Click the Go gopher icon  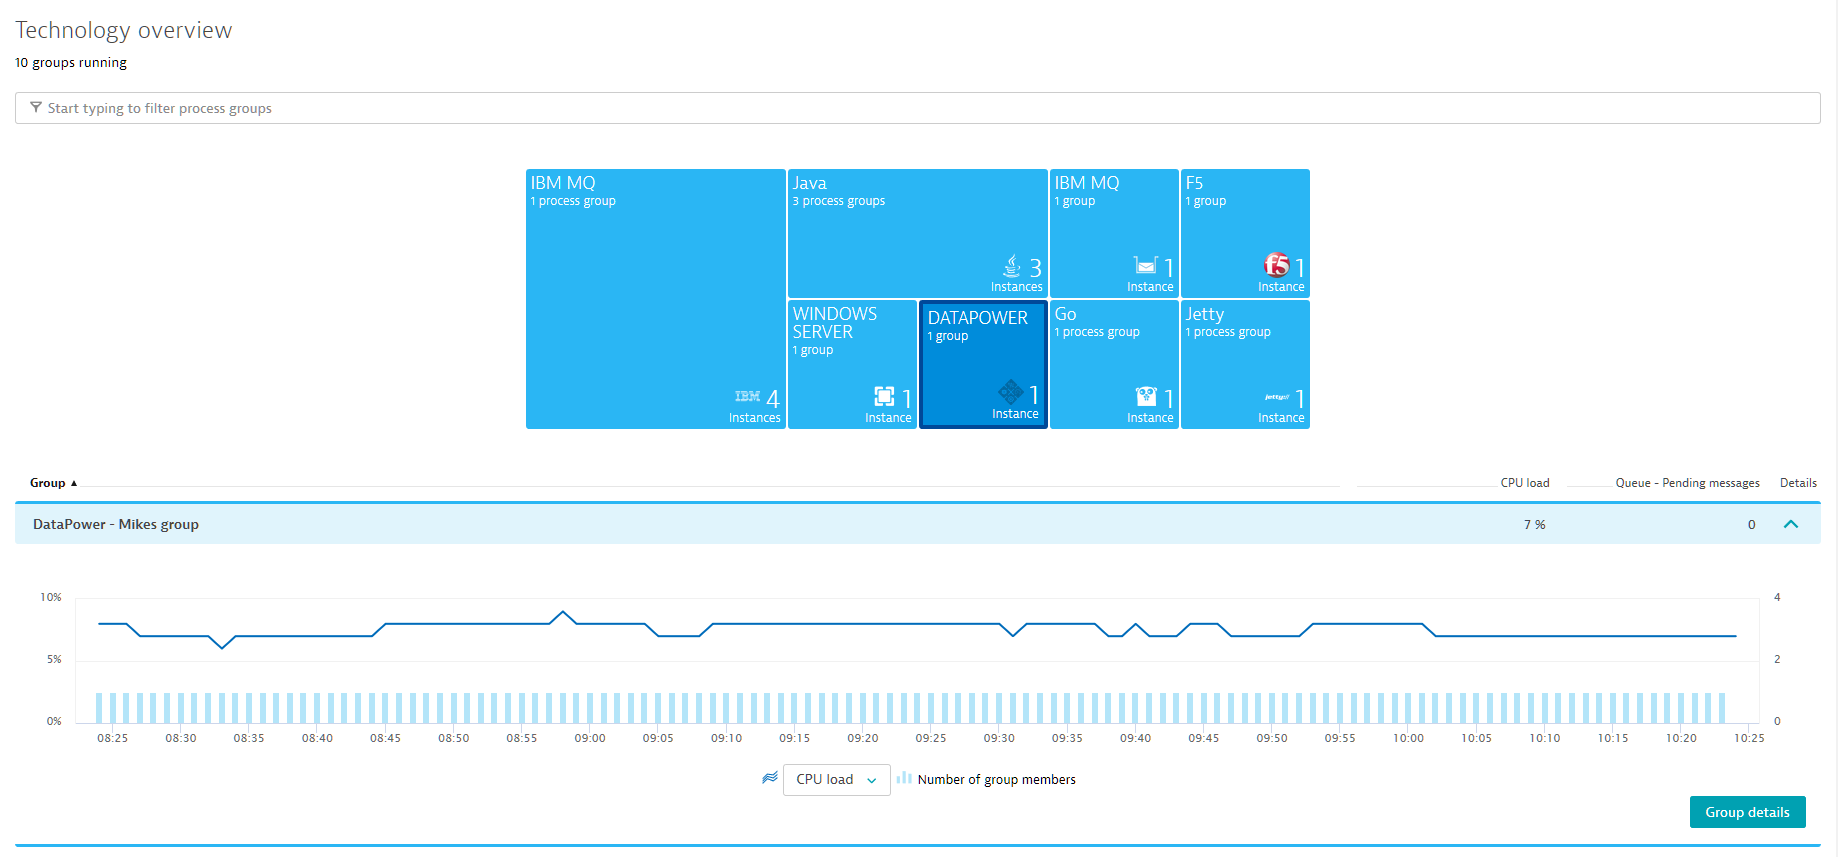point(1146,396)
